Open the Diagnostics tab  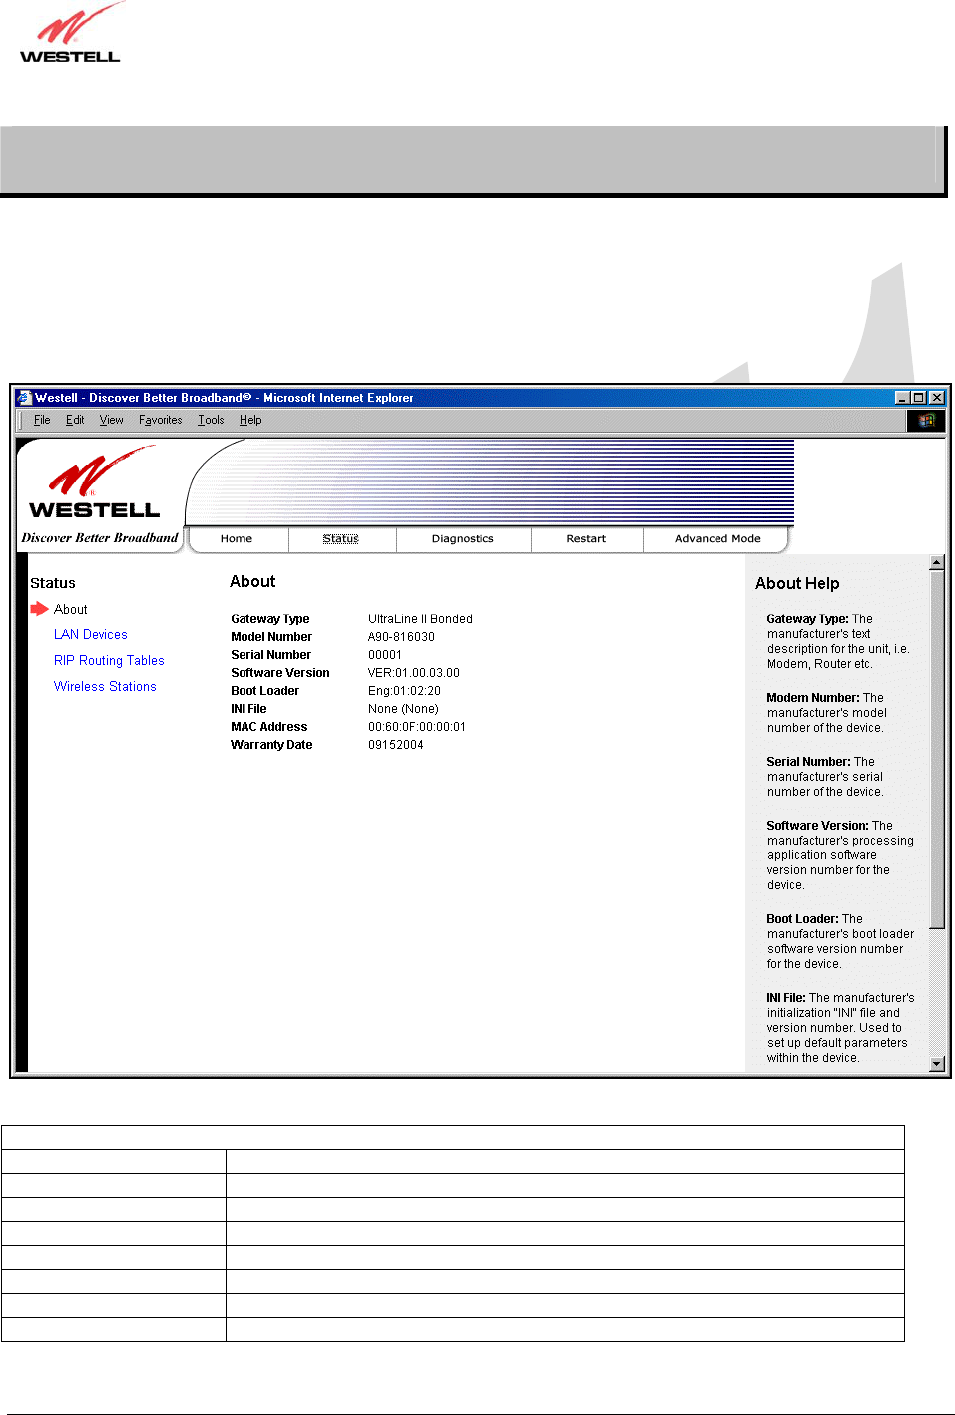pyautogui.click(x=463, y=539)
